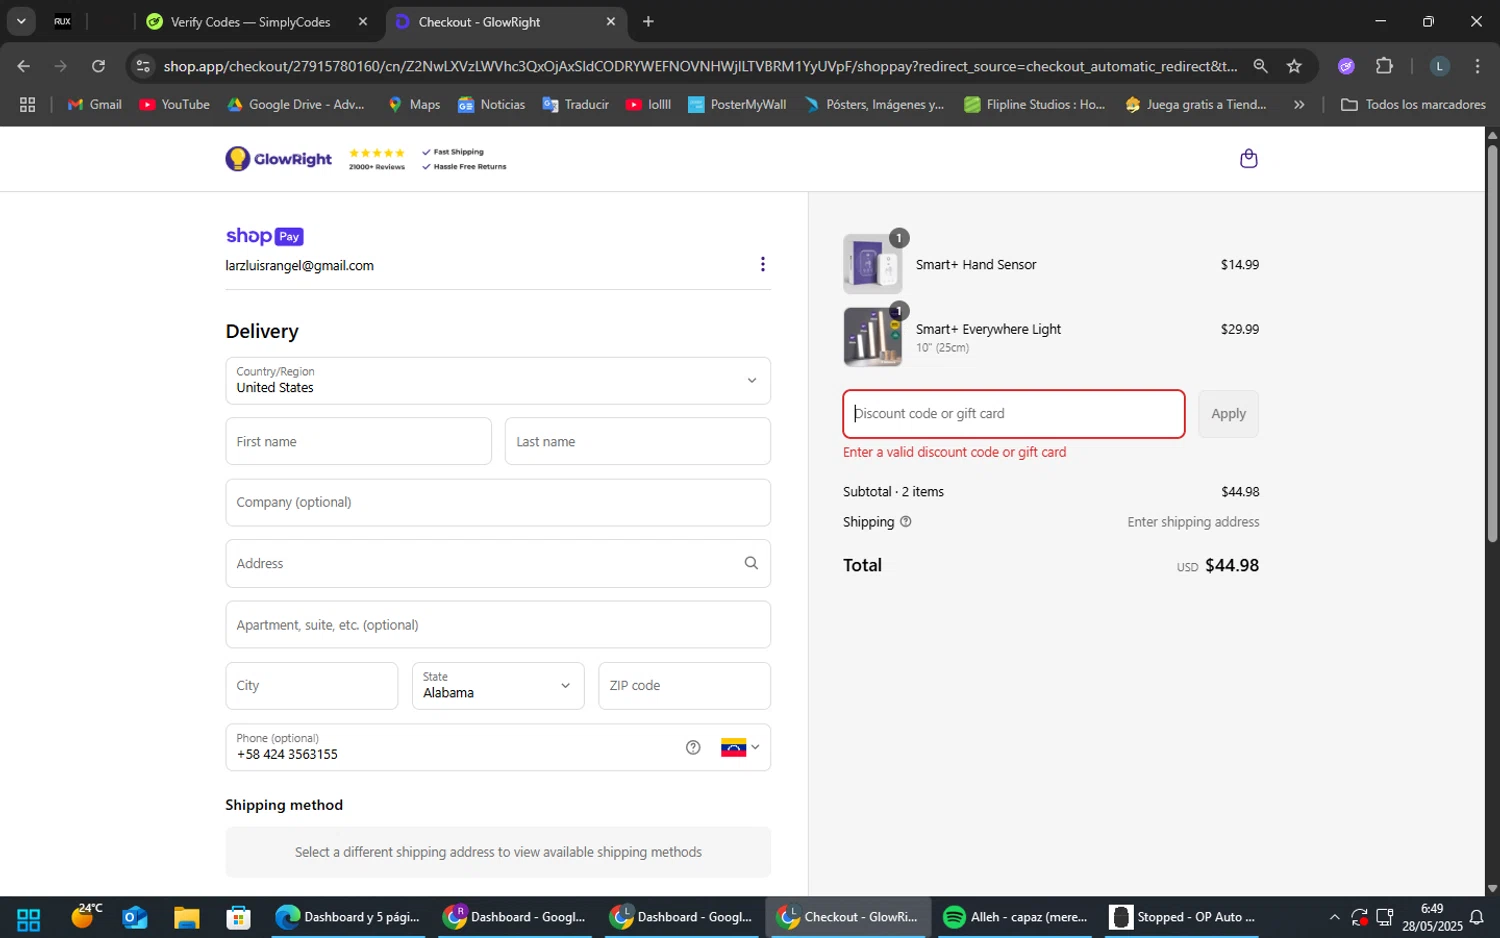Bookmark this page with the star icon
The width and height of the screenshot is (1500, 938).
(1294, 66)
